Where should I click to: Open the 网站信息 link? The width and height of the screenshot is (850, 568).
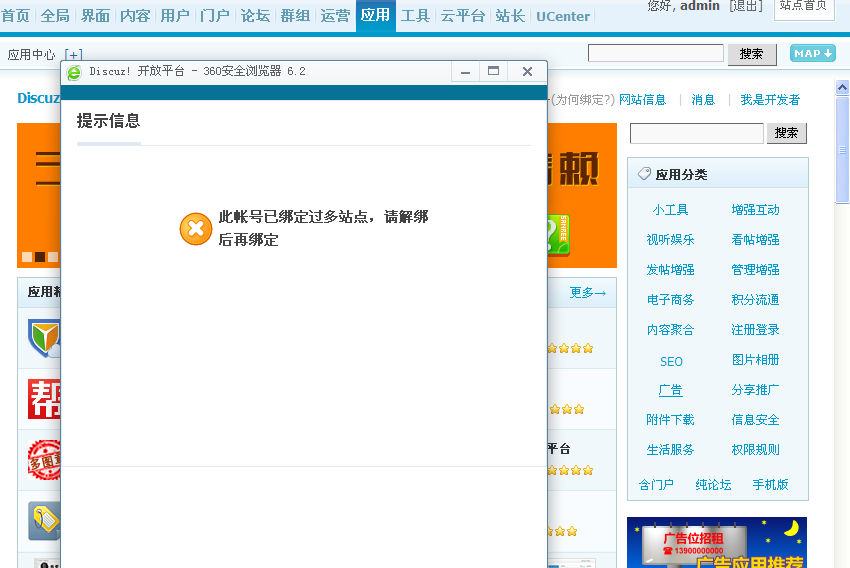[x=642, y=100]
